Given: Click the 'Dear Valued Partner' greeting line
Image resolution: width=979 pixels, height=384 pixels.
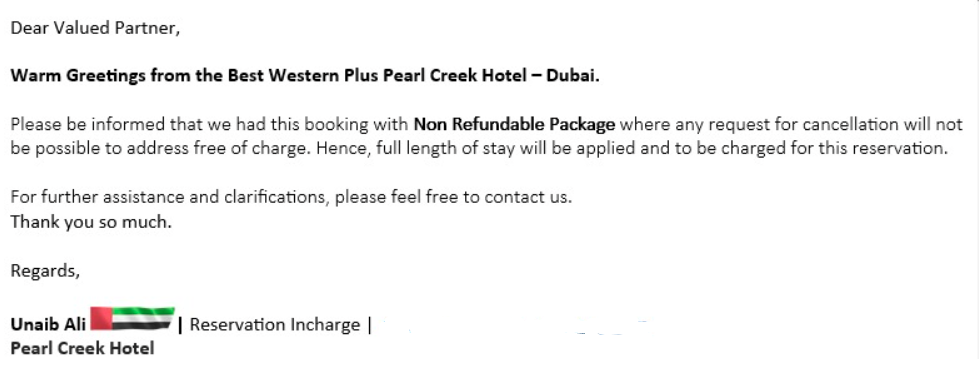Looking at the screenshot, I should point(96,28).
